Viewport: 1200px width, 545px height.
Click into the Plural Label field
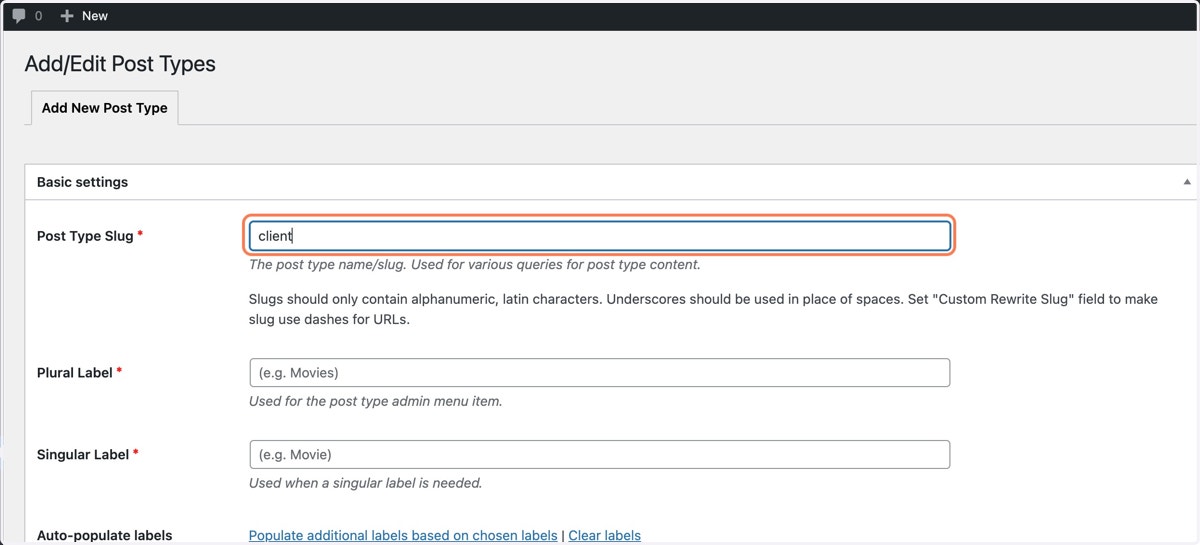(599, 373)
